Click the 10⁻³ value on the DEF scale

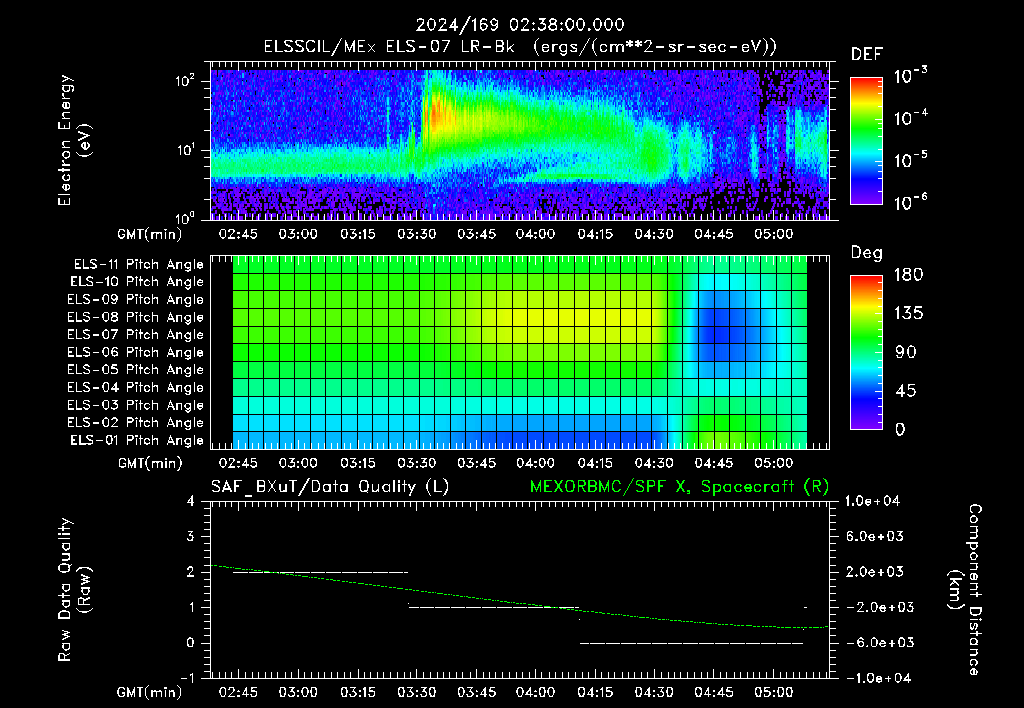coord(910,76)
